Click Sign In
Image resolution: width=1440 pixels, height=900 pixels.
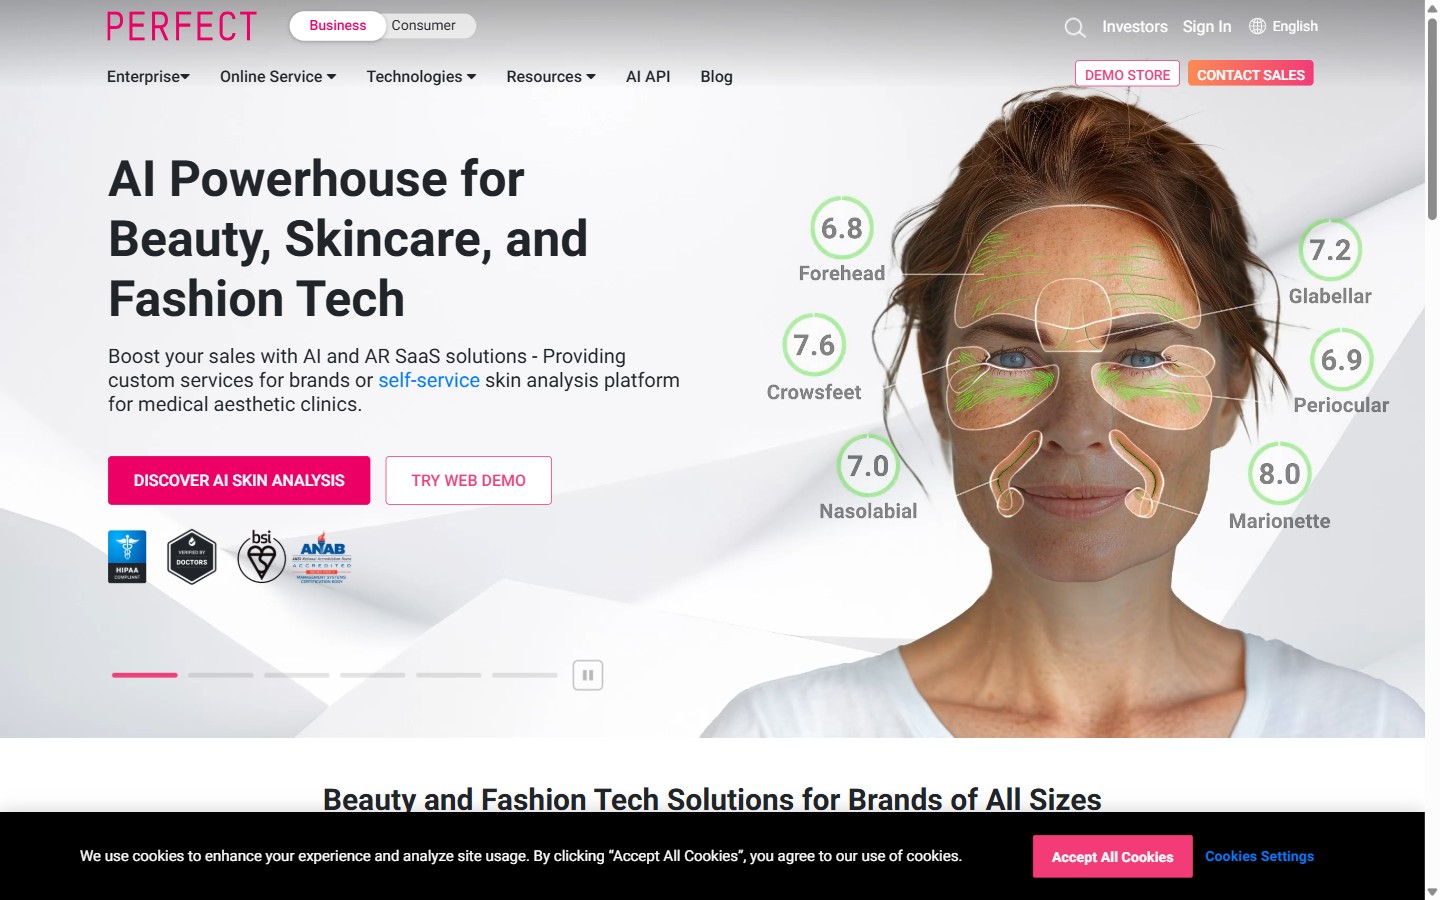pyautogui.click(x=1207, y=27)
